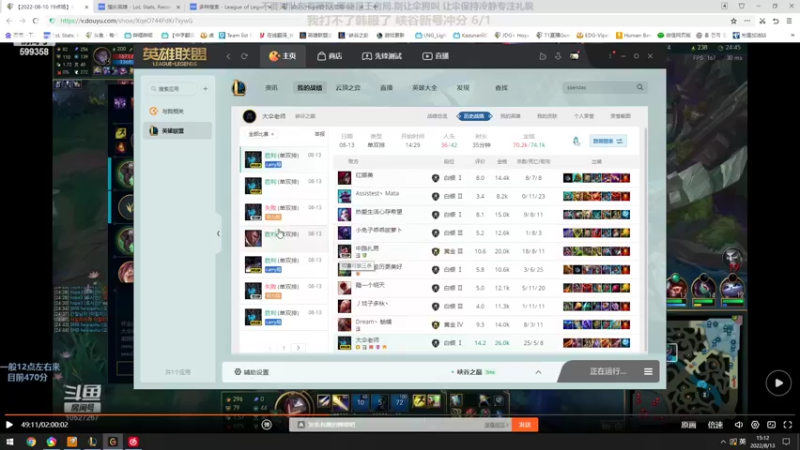This screenshot has height=450, width=800.
Task: Open the 英雄大全 tab
Action: click(x=424, y=88)
